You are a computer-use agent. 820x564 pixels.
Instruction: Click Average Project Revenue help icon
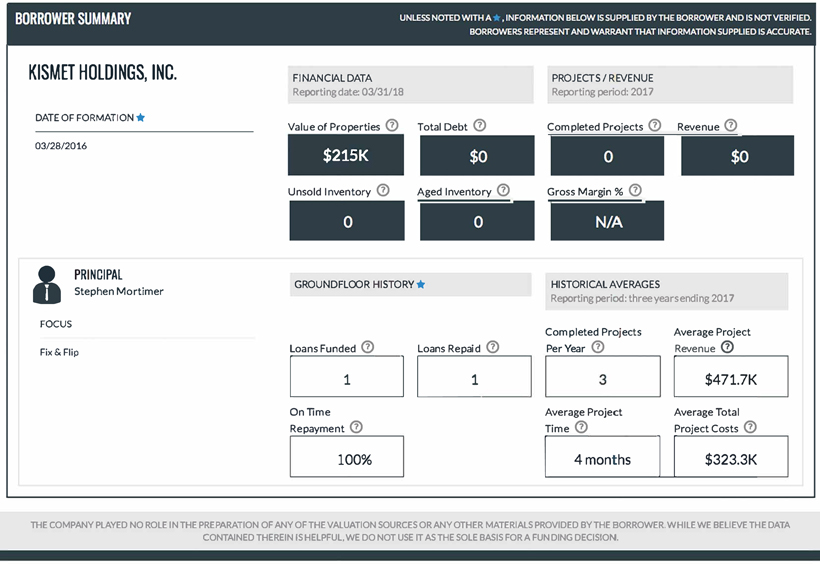(727, 347)
